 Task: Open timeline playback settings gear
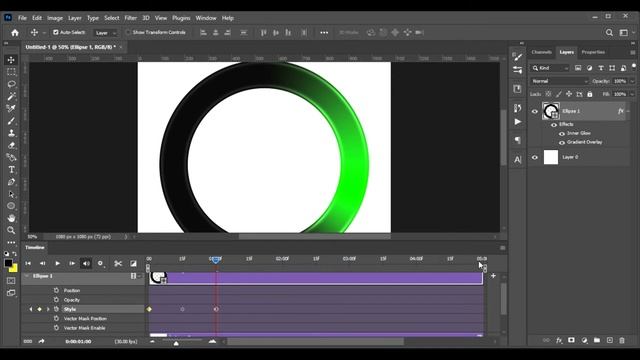pyautogui.click(x=100, y=264)
